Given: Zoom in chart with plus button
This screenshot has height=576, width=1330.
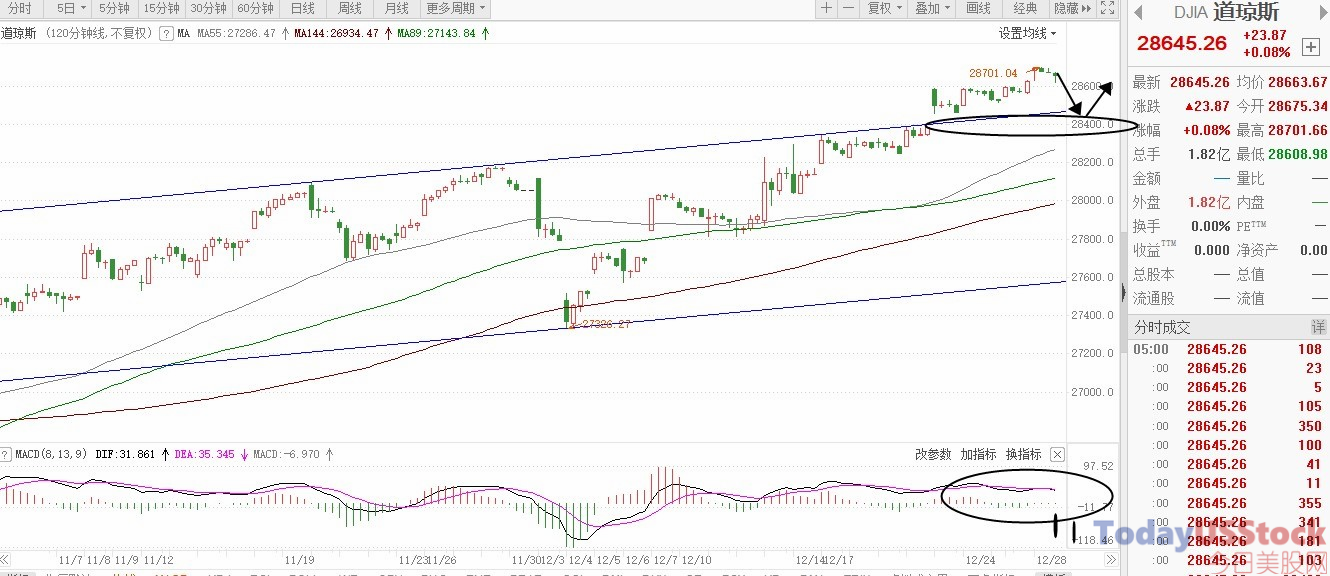Looking at the screenshot, I should coord(826,8).
